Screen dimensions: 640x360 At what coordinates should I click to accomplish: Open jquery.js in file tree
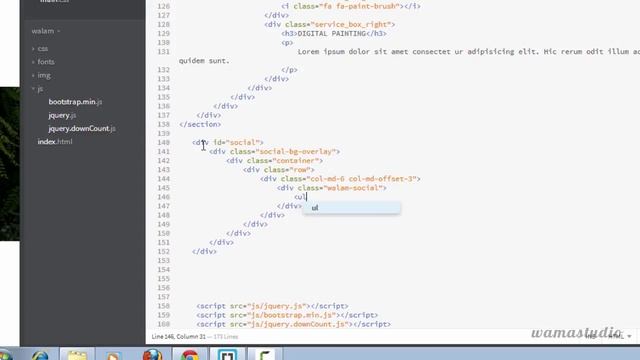[62, 115]
